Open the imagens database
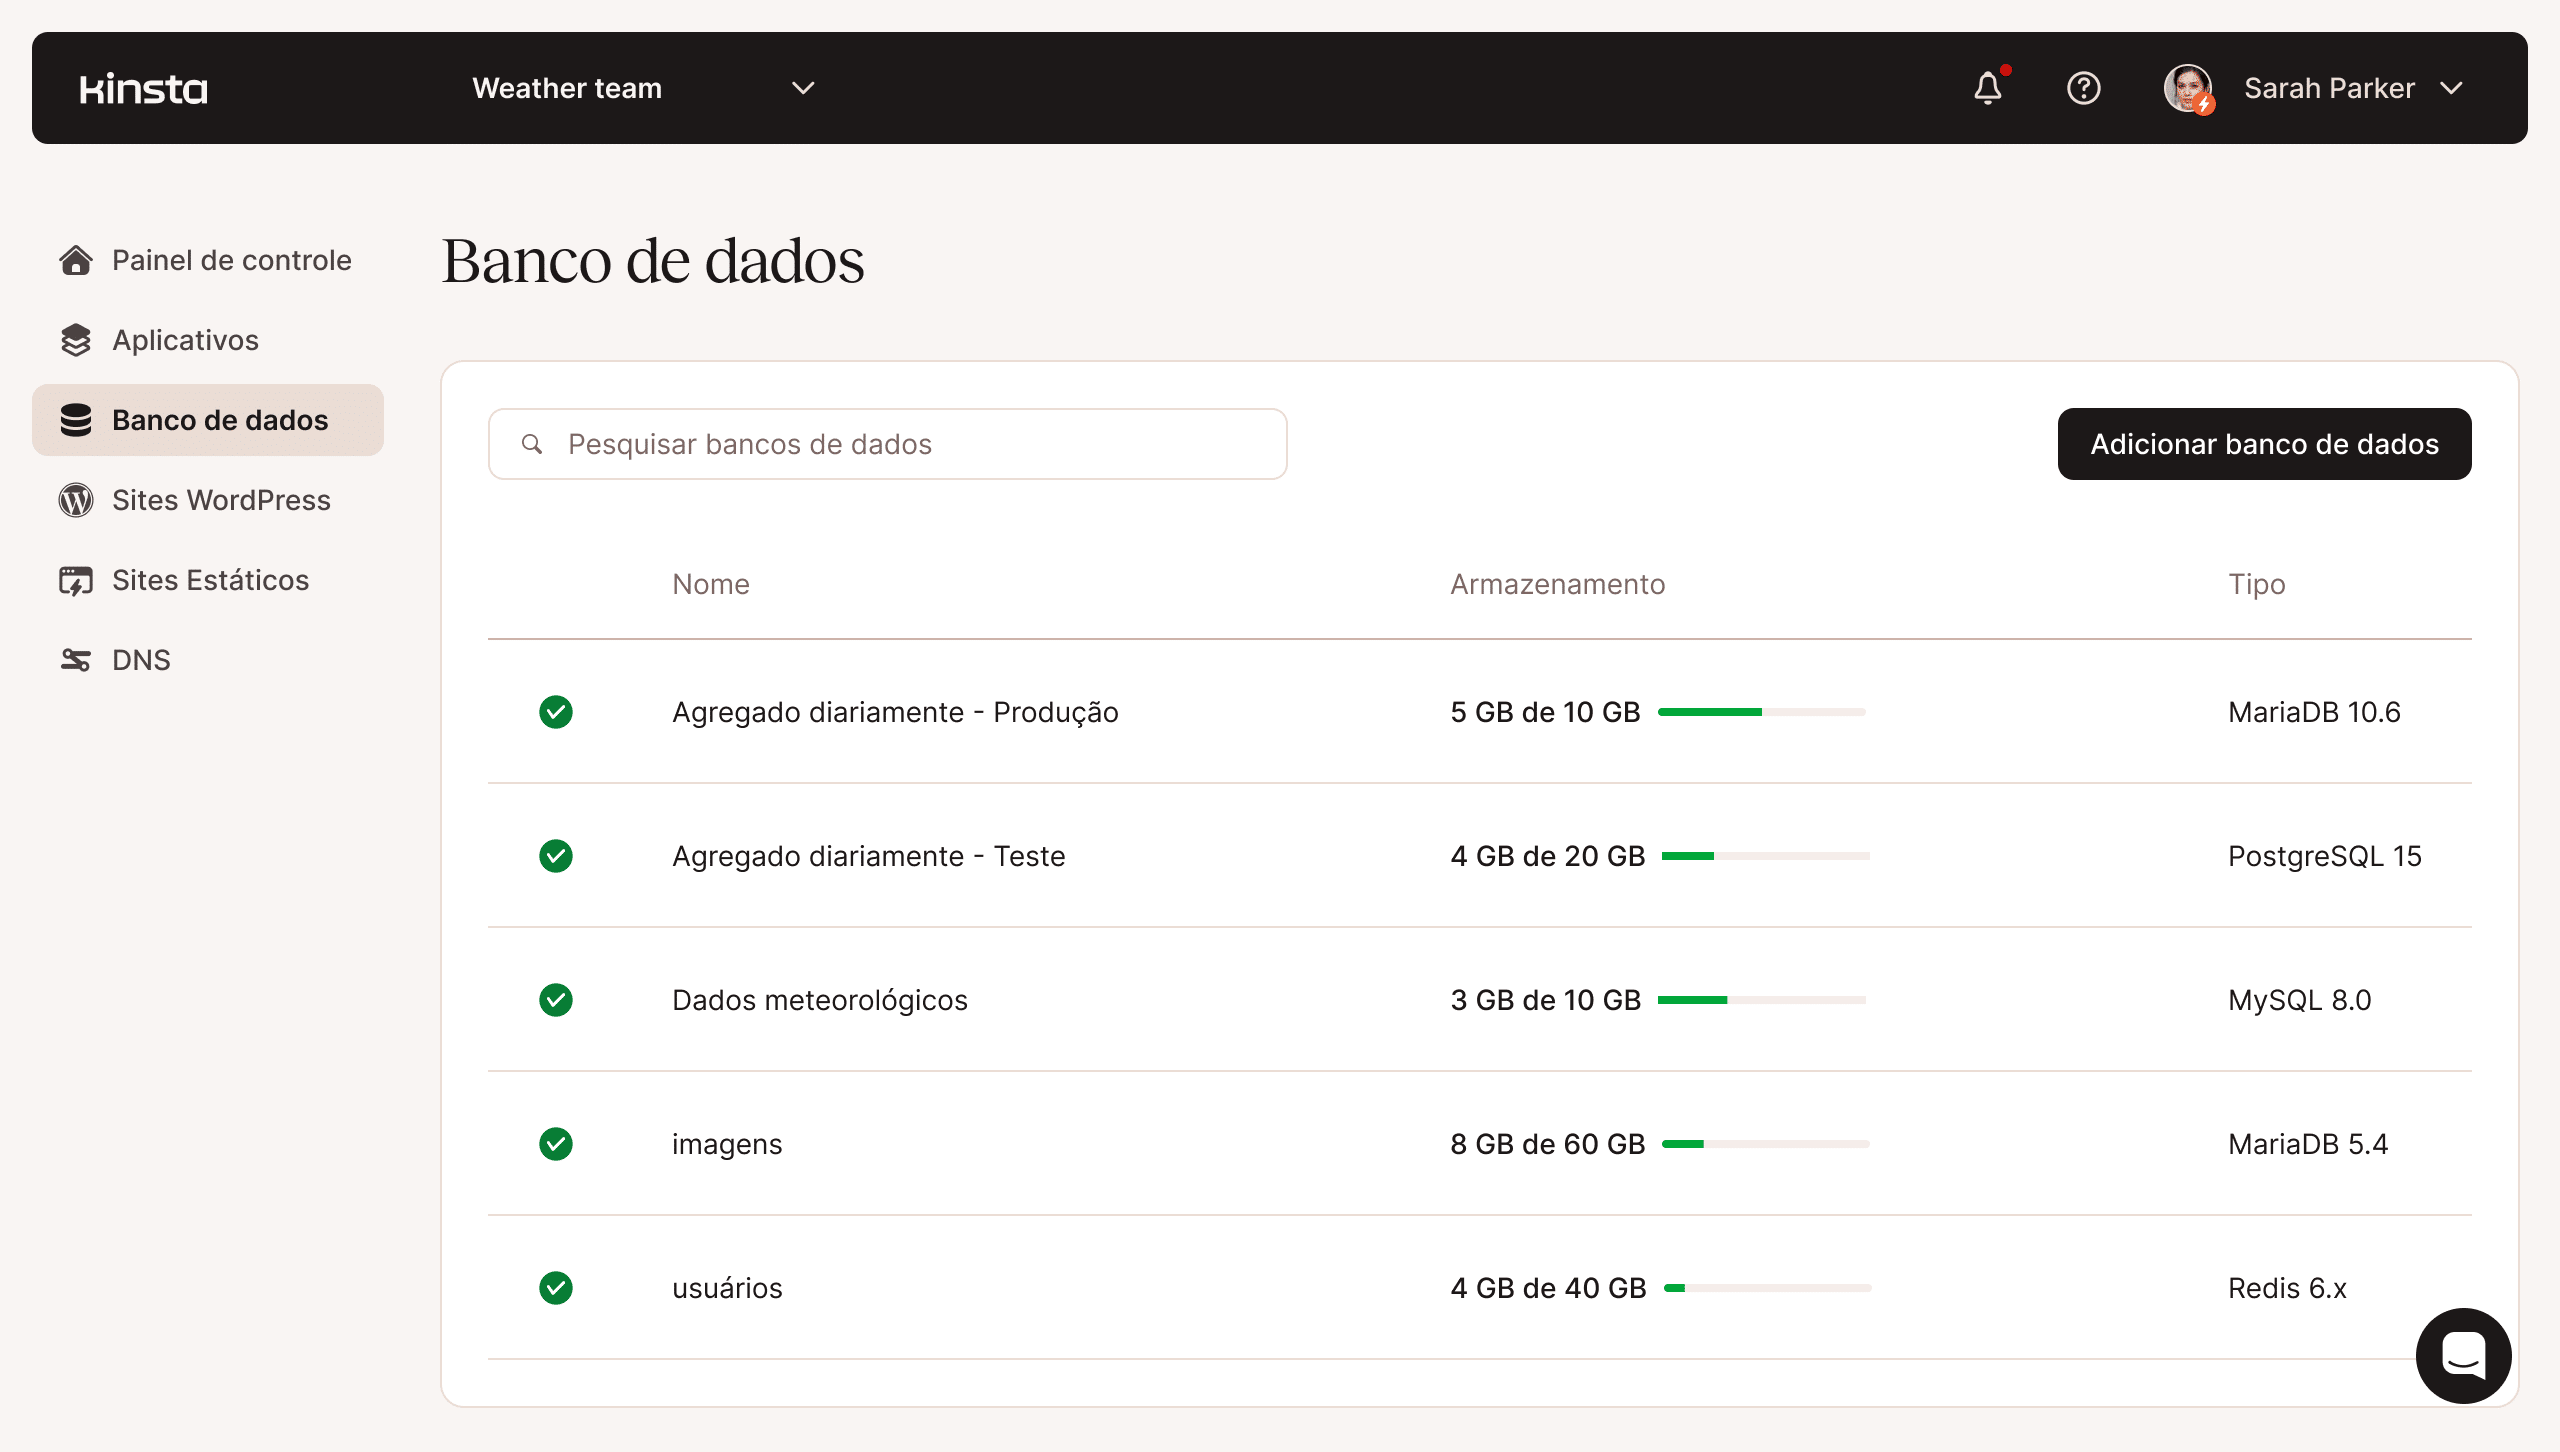2560x1452 pixels. 727,1144
